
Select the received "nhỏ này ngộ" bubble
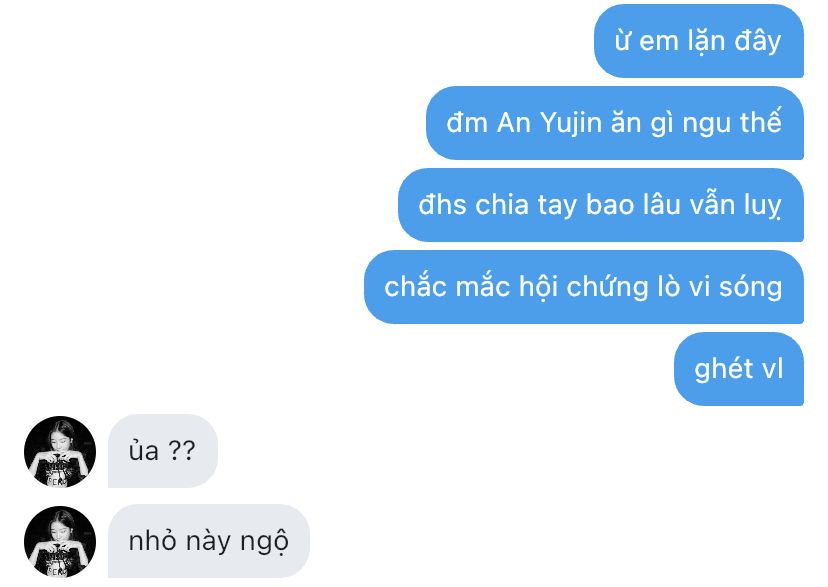[209, 541]
